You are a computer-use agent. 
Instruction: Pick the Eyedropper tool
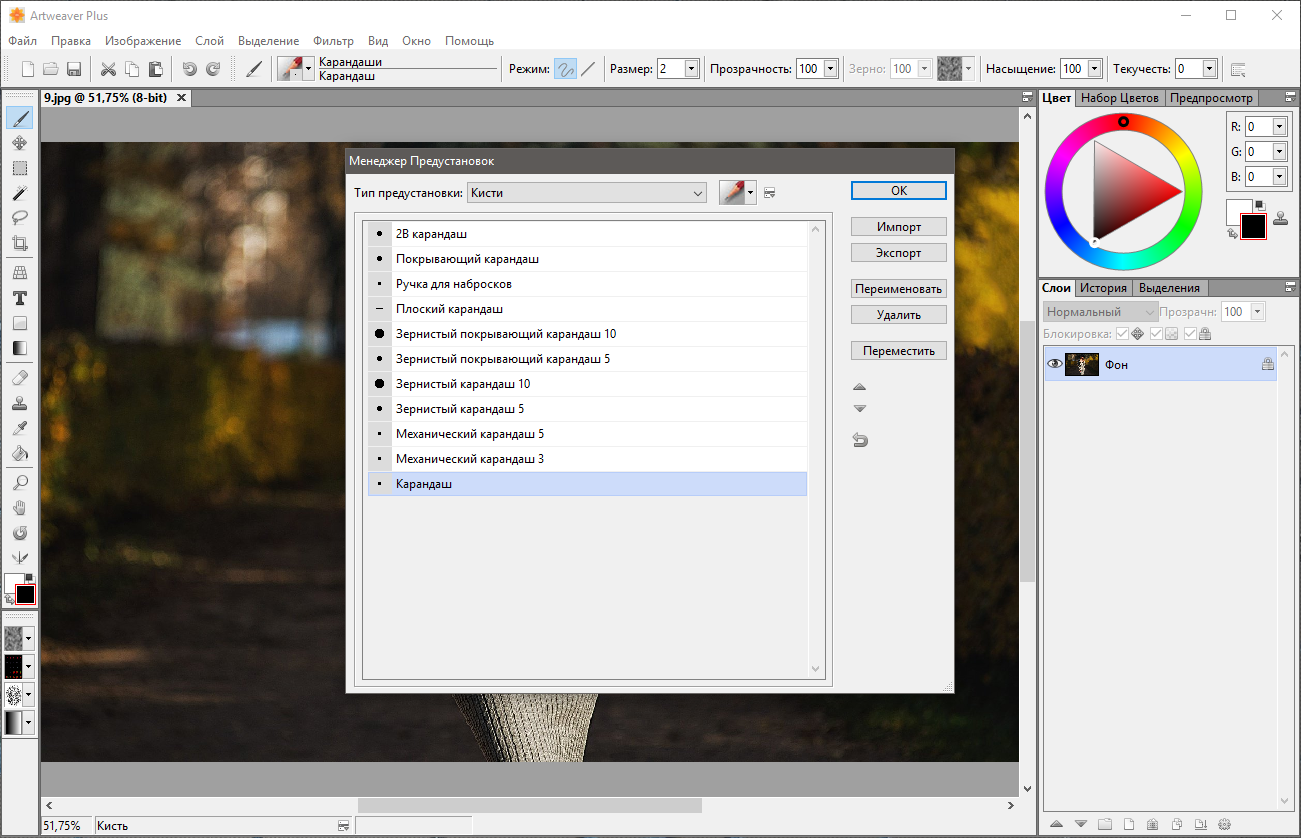pos(19,428)
